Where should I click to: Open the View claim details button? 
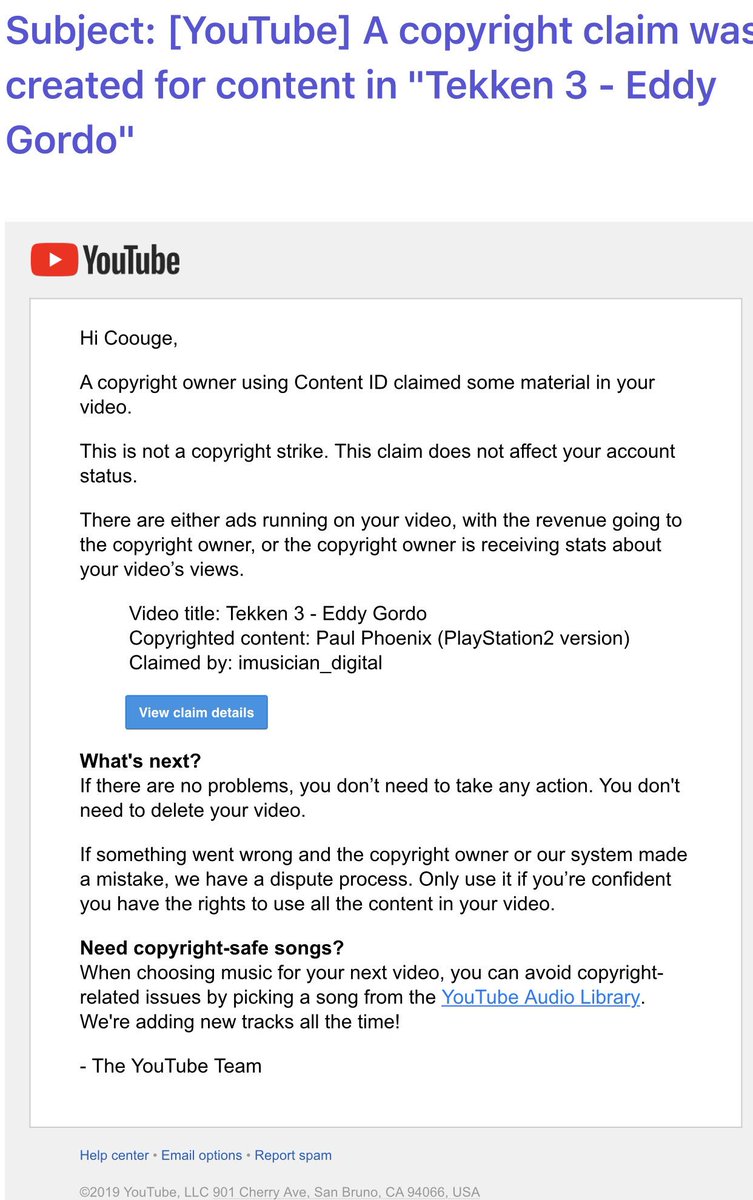click(196, 713)
